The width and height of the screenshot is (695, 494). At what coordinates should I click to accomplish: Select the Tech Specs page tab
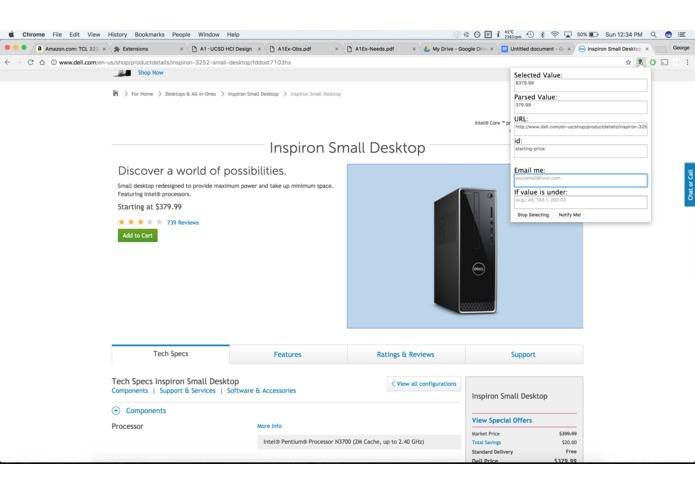tap(171, 354)
